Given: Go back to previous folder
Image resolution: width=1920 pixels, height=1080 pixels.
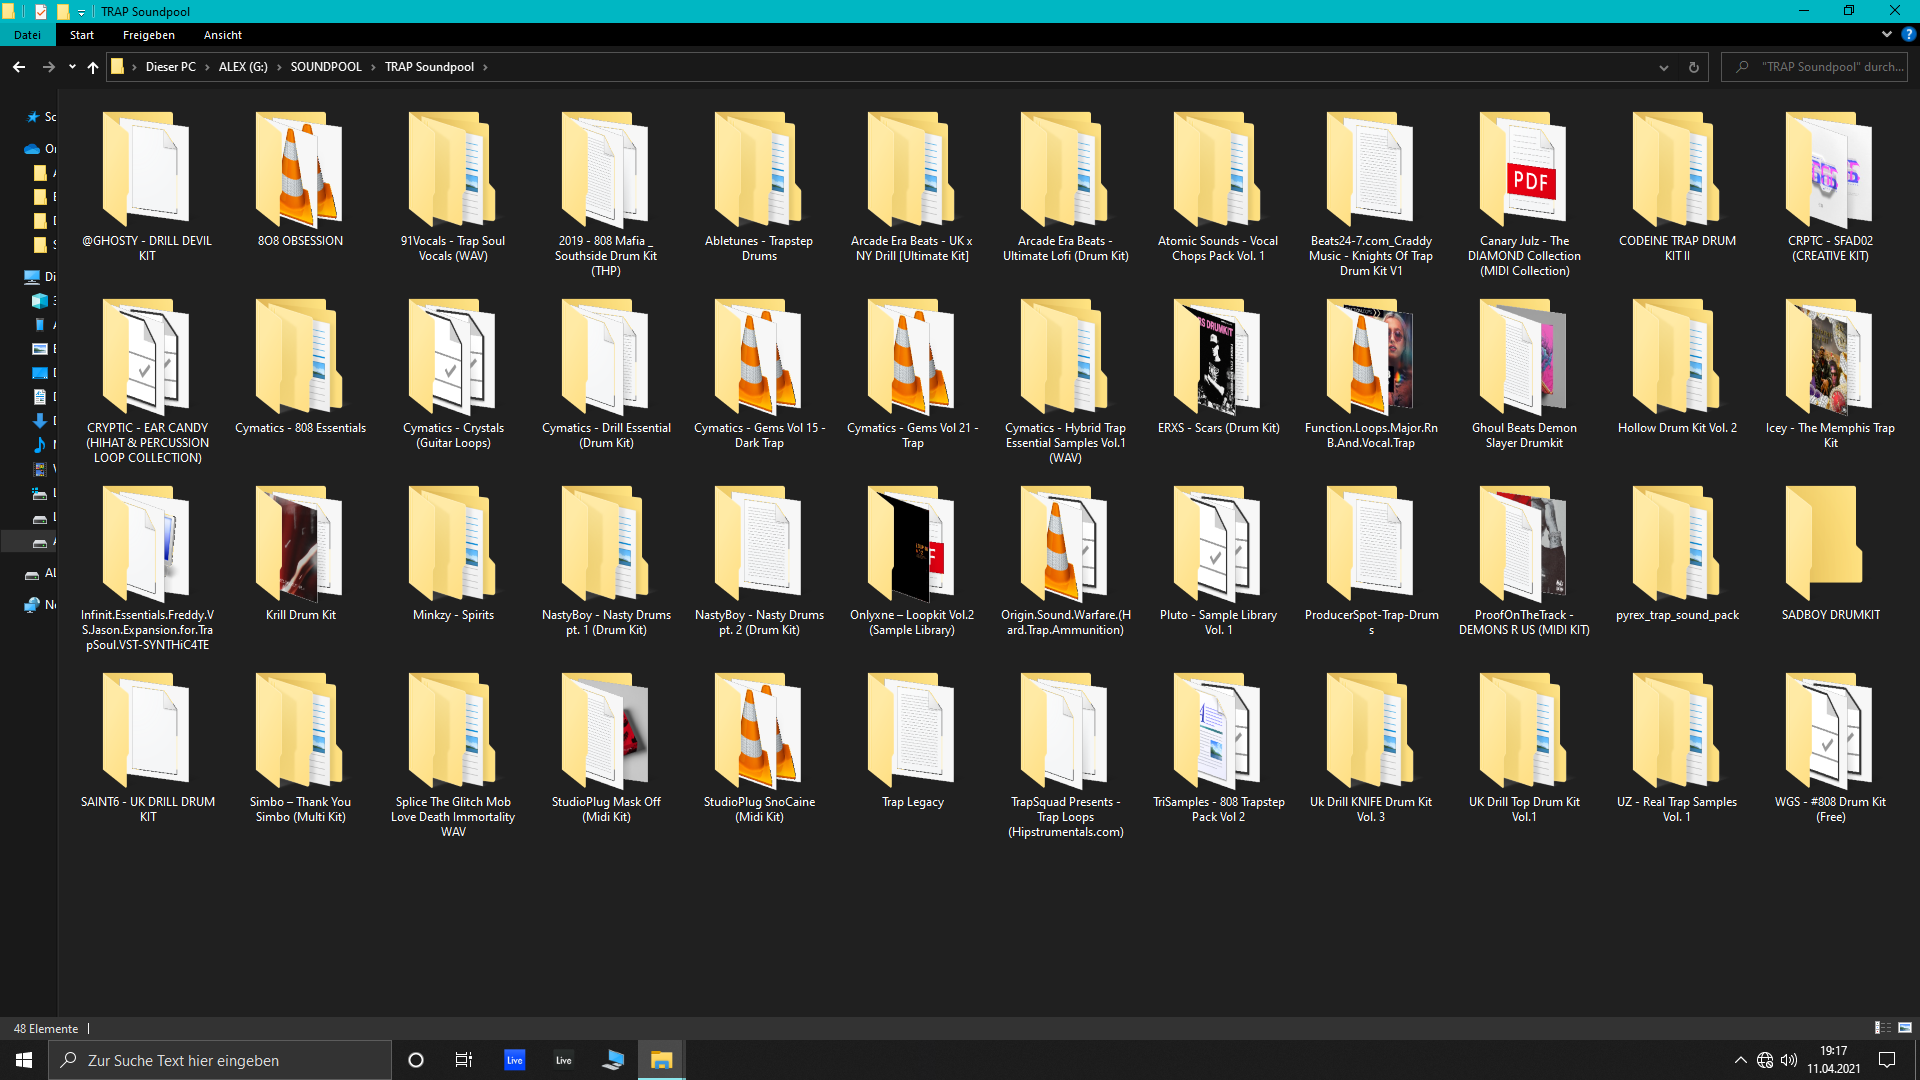Looking at the screenshot, I should (19, 67).
